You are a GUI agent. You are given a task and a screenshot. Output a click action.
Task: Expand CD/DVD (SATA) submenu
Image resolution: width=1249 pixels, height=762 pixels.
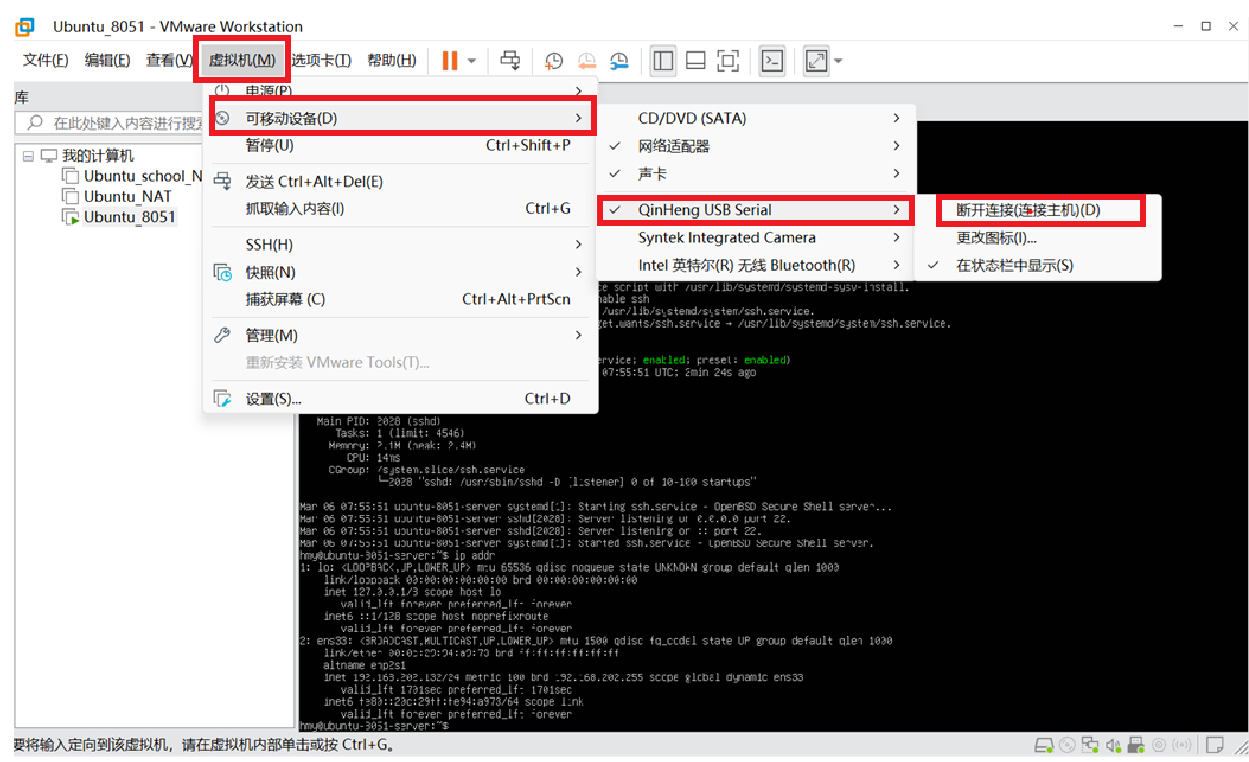[755, 118]
